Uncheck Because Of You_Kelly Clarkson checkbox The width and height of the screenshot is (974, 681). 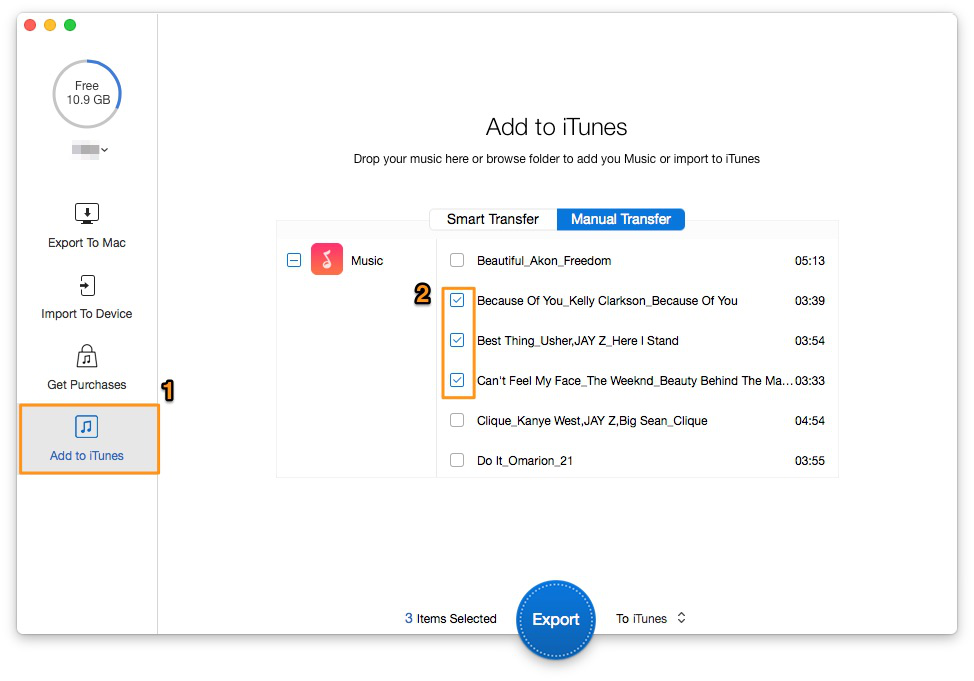pos(457,300)
